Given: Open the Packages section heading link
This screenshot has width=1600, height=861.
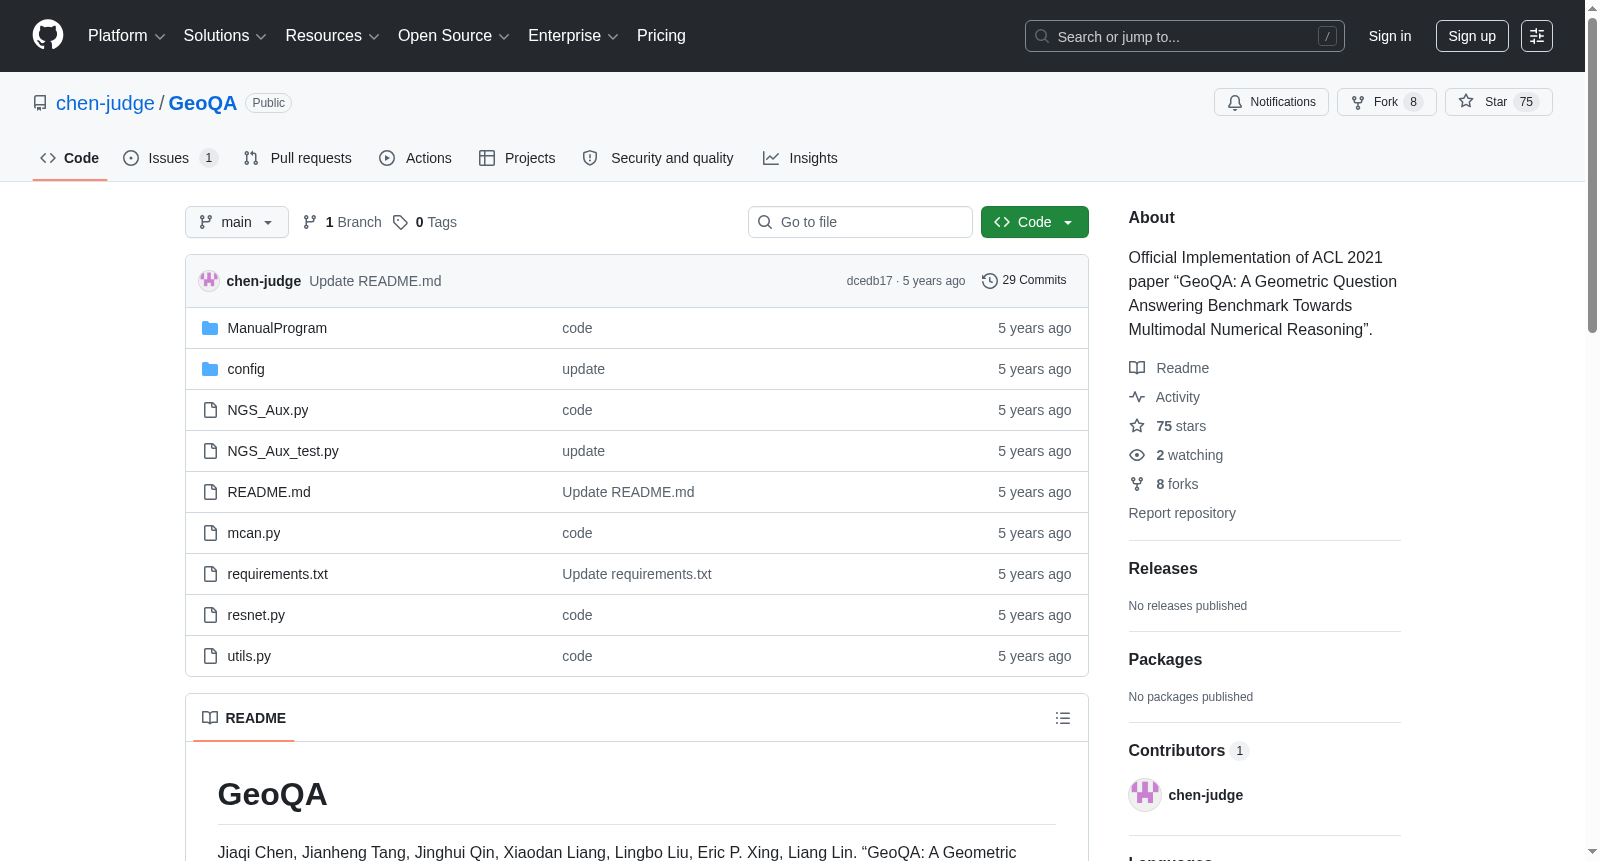Looking at the screenshot, I should click(x=1165, y=659).
